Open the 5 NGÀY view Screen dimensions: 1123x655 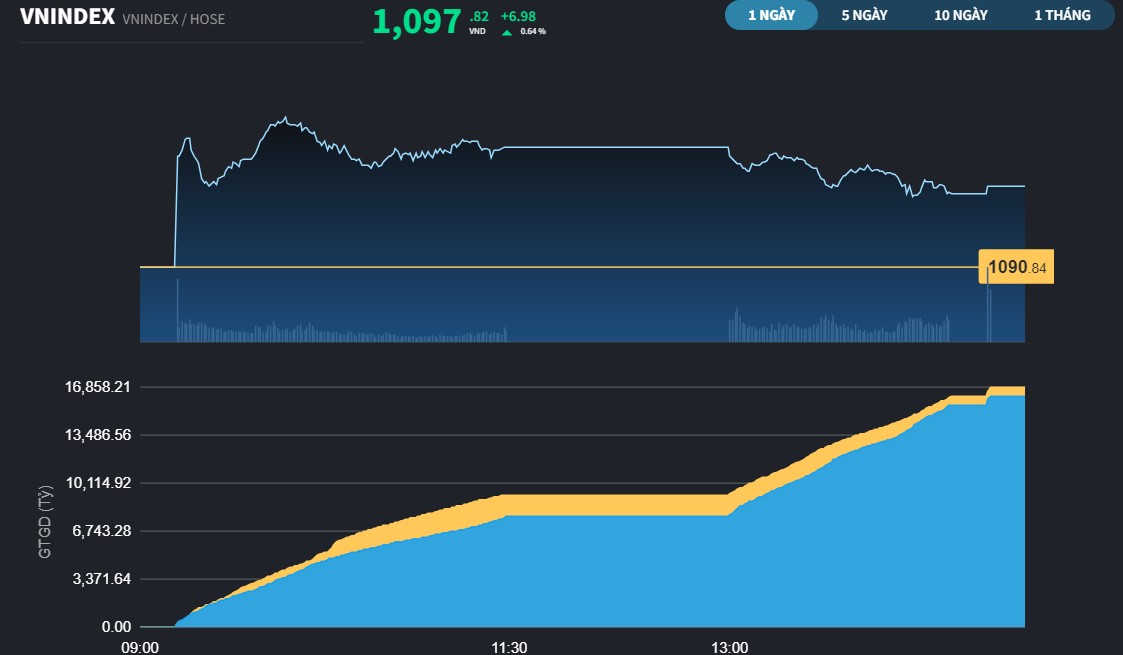point(865,15)
